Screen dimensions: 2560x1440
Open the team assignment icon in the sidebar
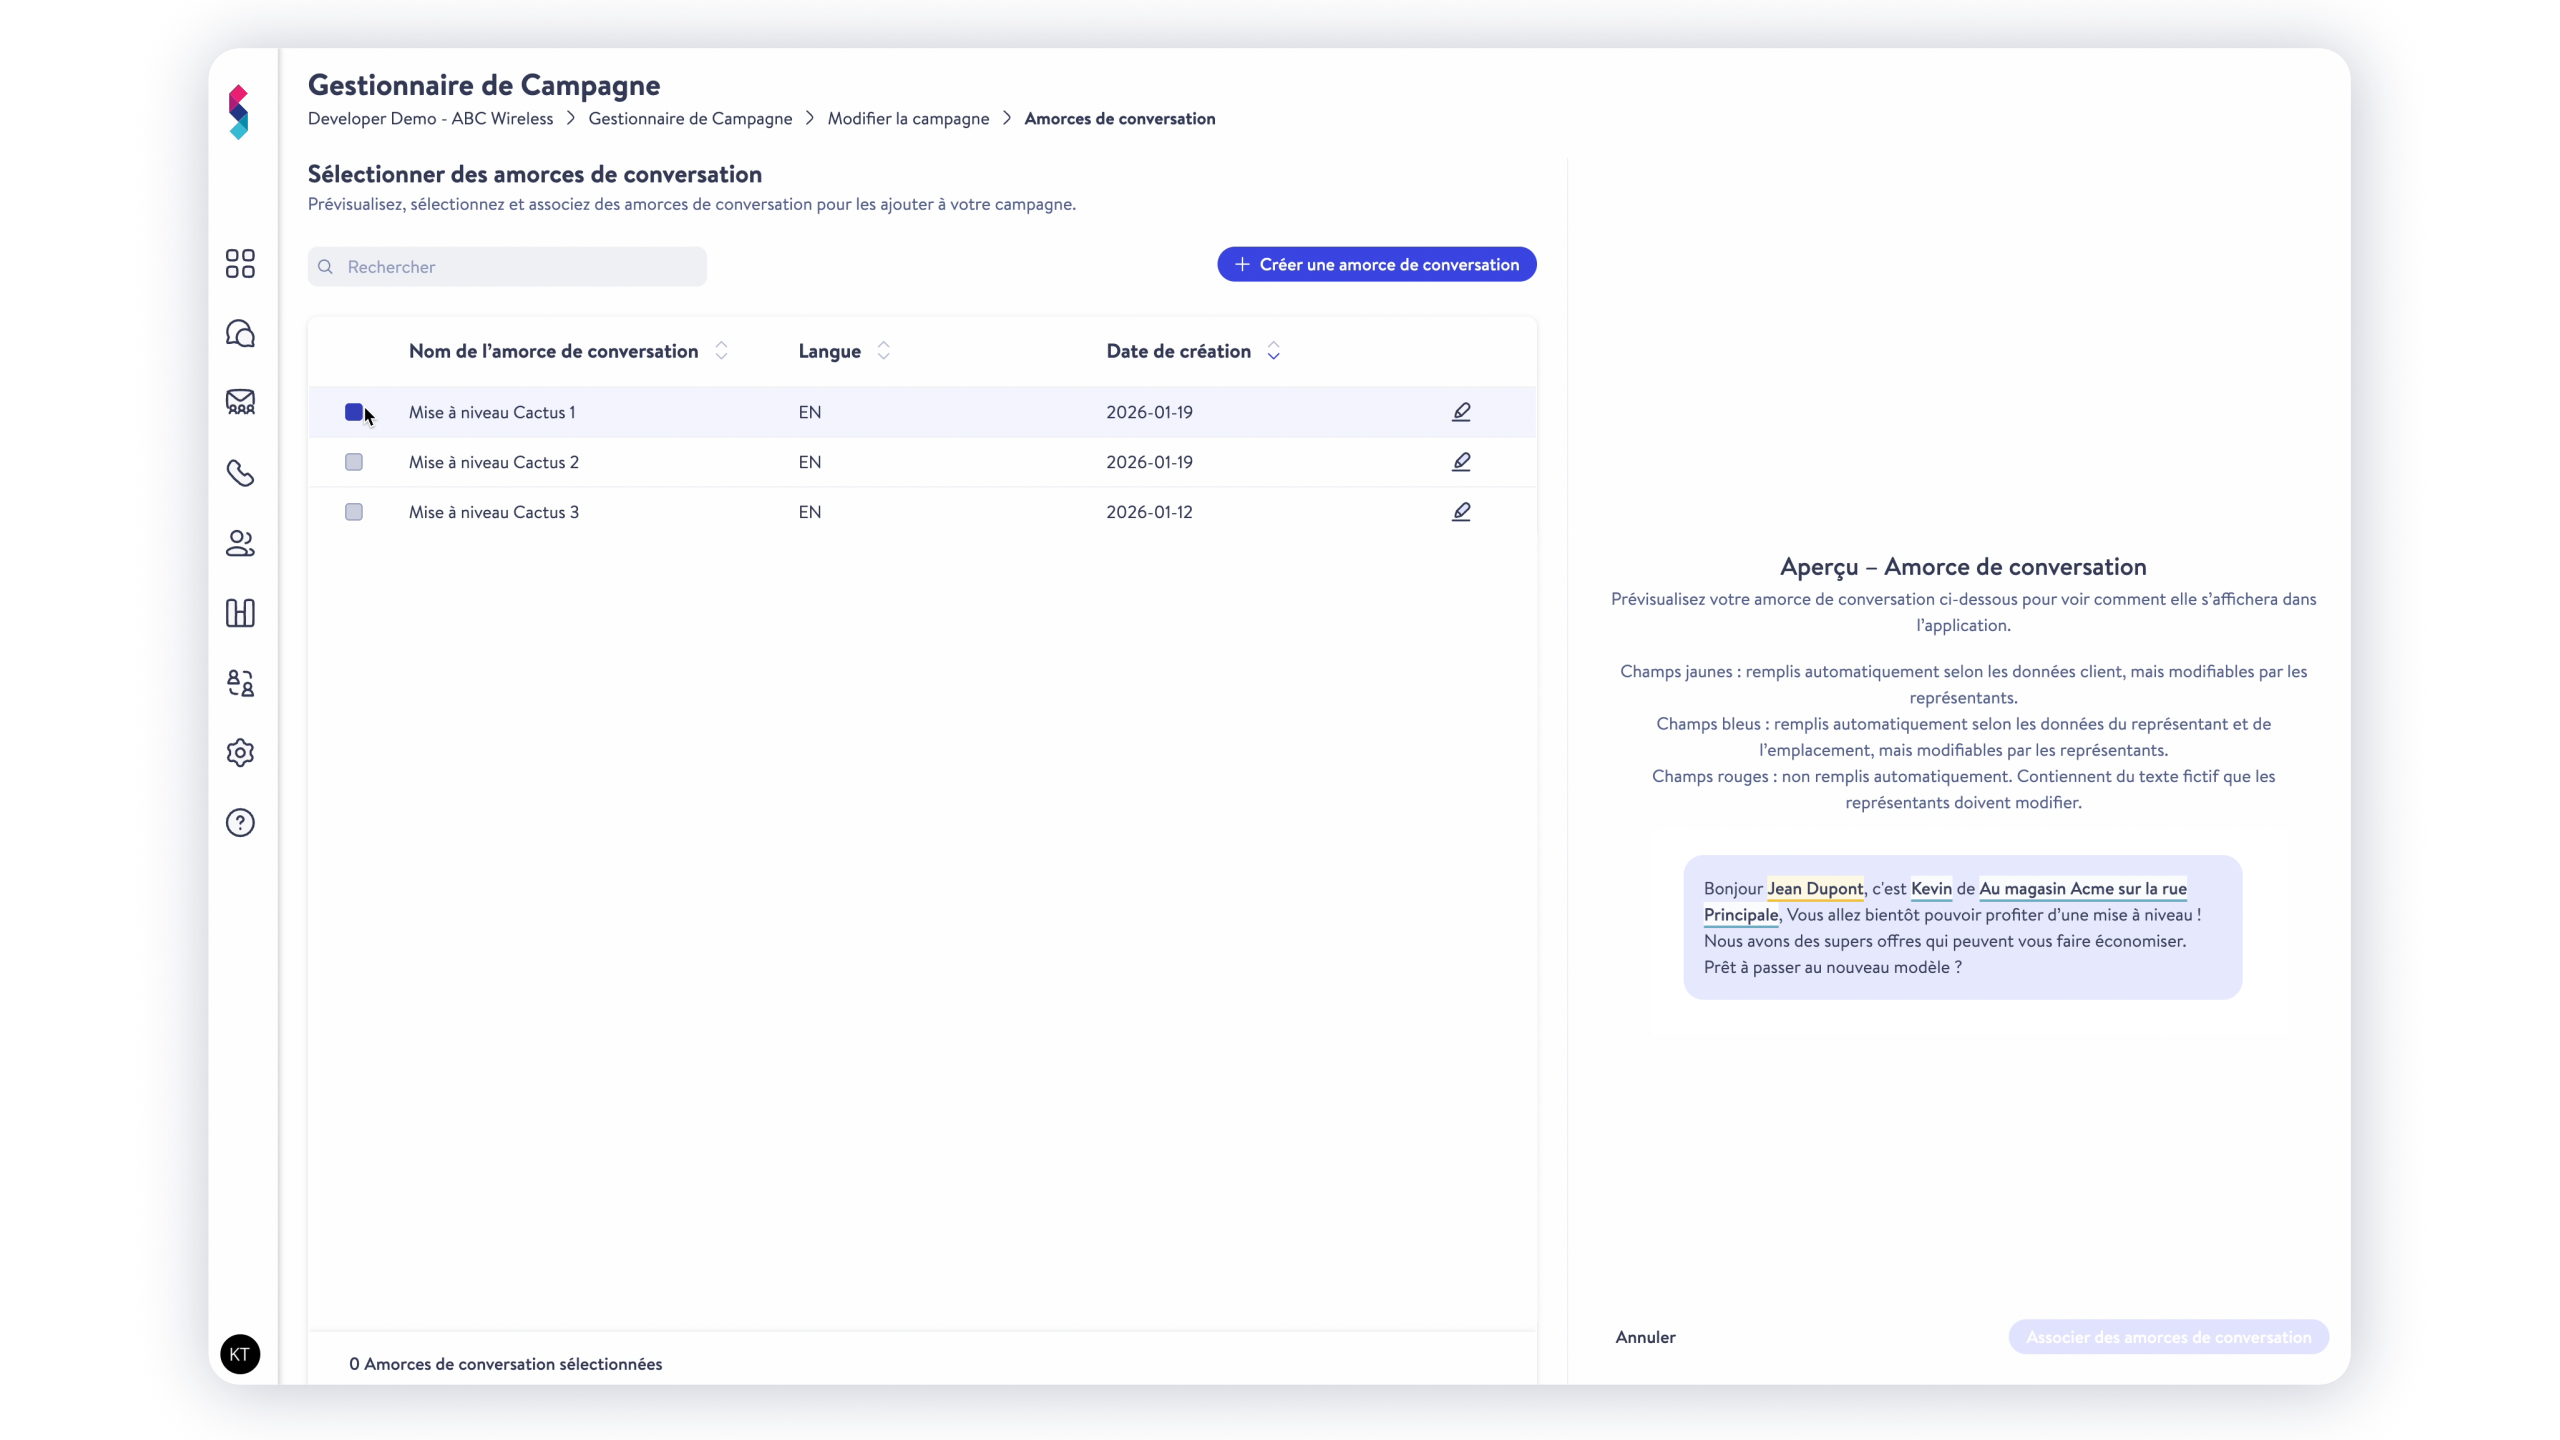(240, 683)
